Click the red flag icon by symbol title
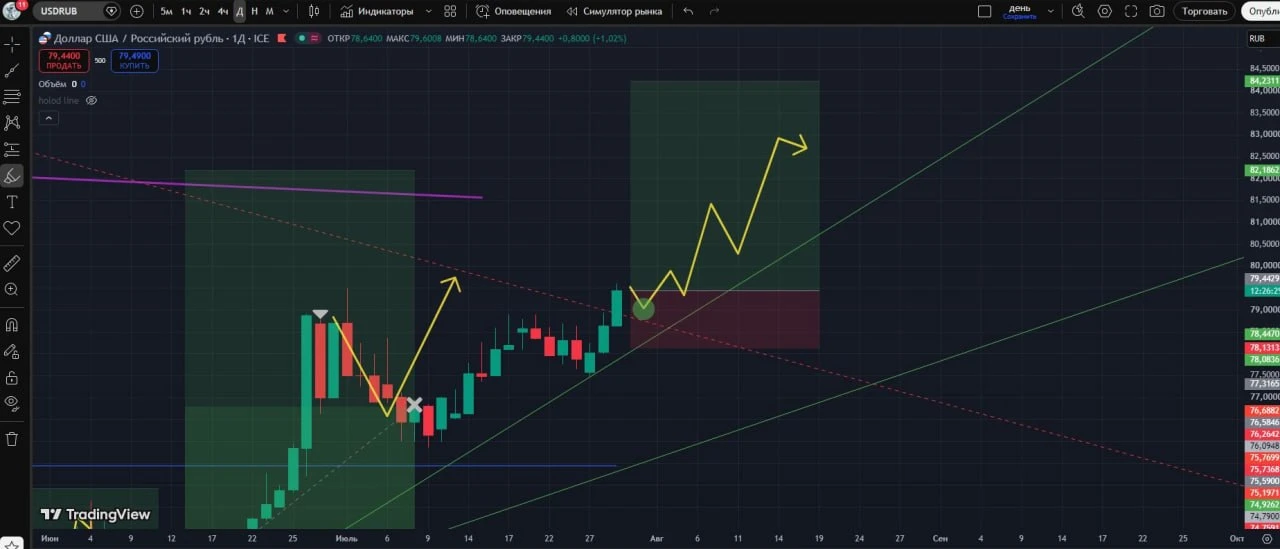1280x549 pixels. (282, 37)
